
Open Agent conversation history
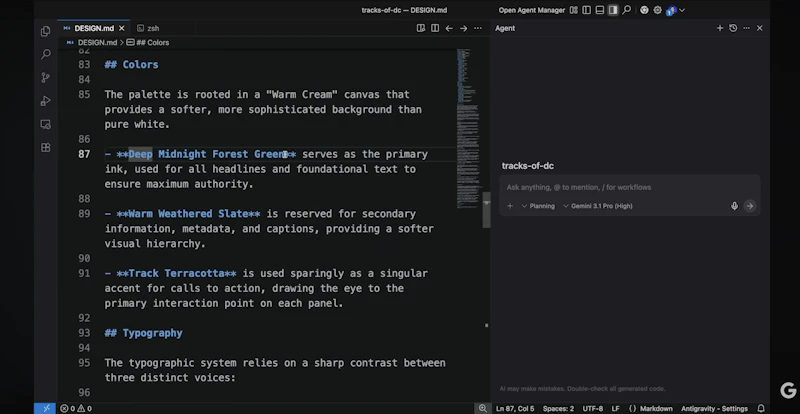tap(733, 28)
